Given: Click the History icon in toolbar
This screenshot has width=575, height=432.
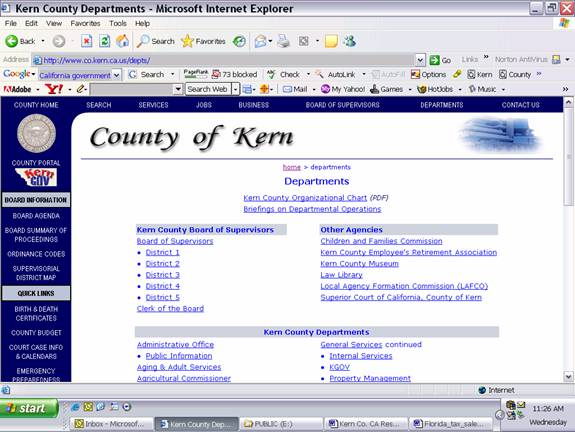Looking at the screenshot, I should [239, 41].
